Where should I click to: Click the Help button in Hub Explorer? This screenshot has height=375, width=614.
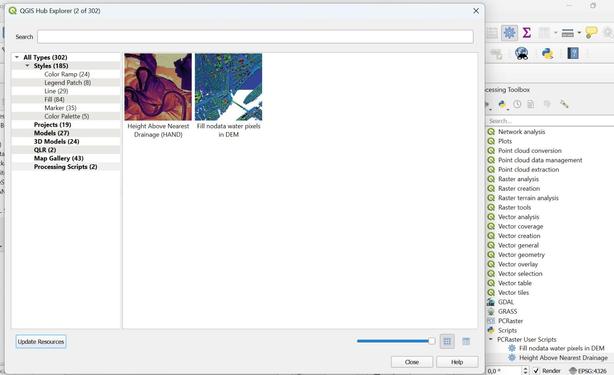click(457, 362)
